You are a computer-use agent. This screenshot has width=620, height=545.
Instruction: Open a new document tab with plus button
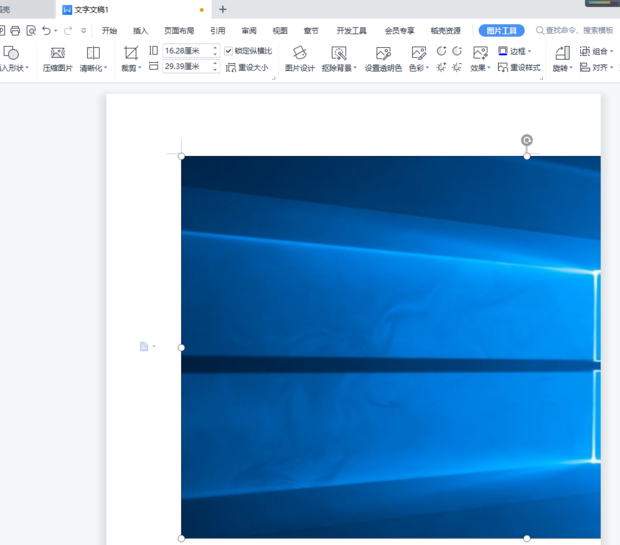pyautogui.click(x=223, y=9)
